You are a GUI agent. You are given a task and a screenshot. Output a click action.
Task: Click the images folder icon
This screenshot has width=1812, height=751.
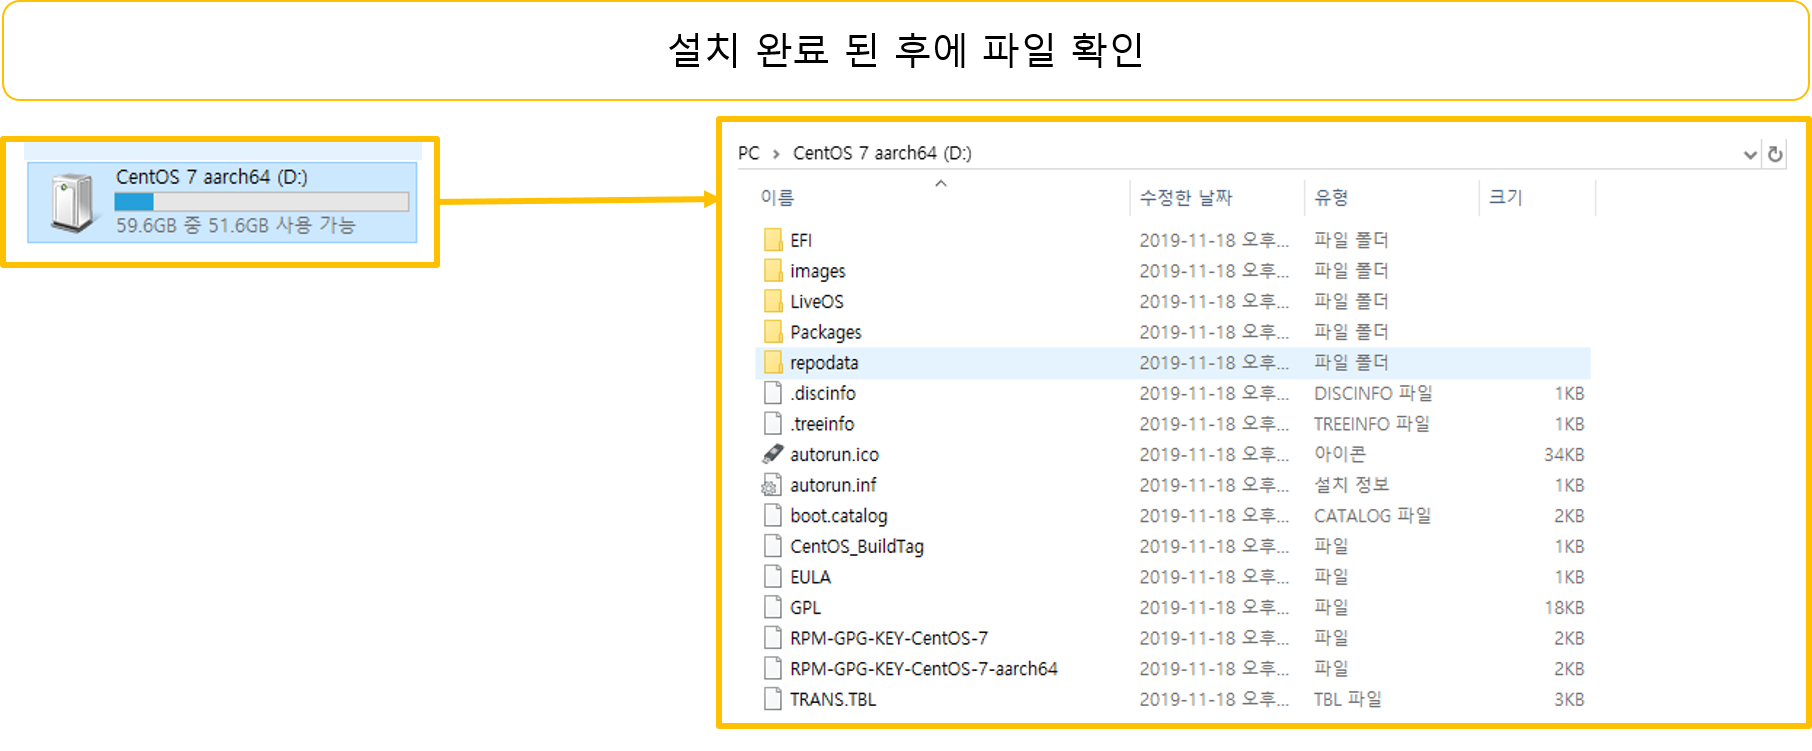773,271
